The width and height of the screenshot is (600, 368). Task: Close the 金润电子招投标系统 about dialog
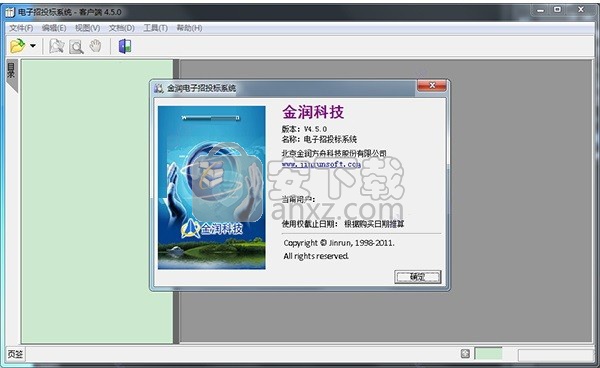[x=432, y=85]
